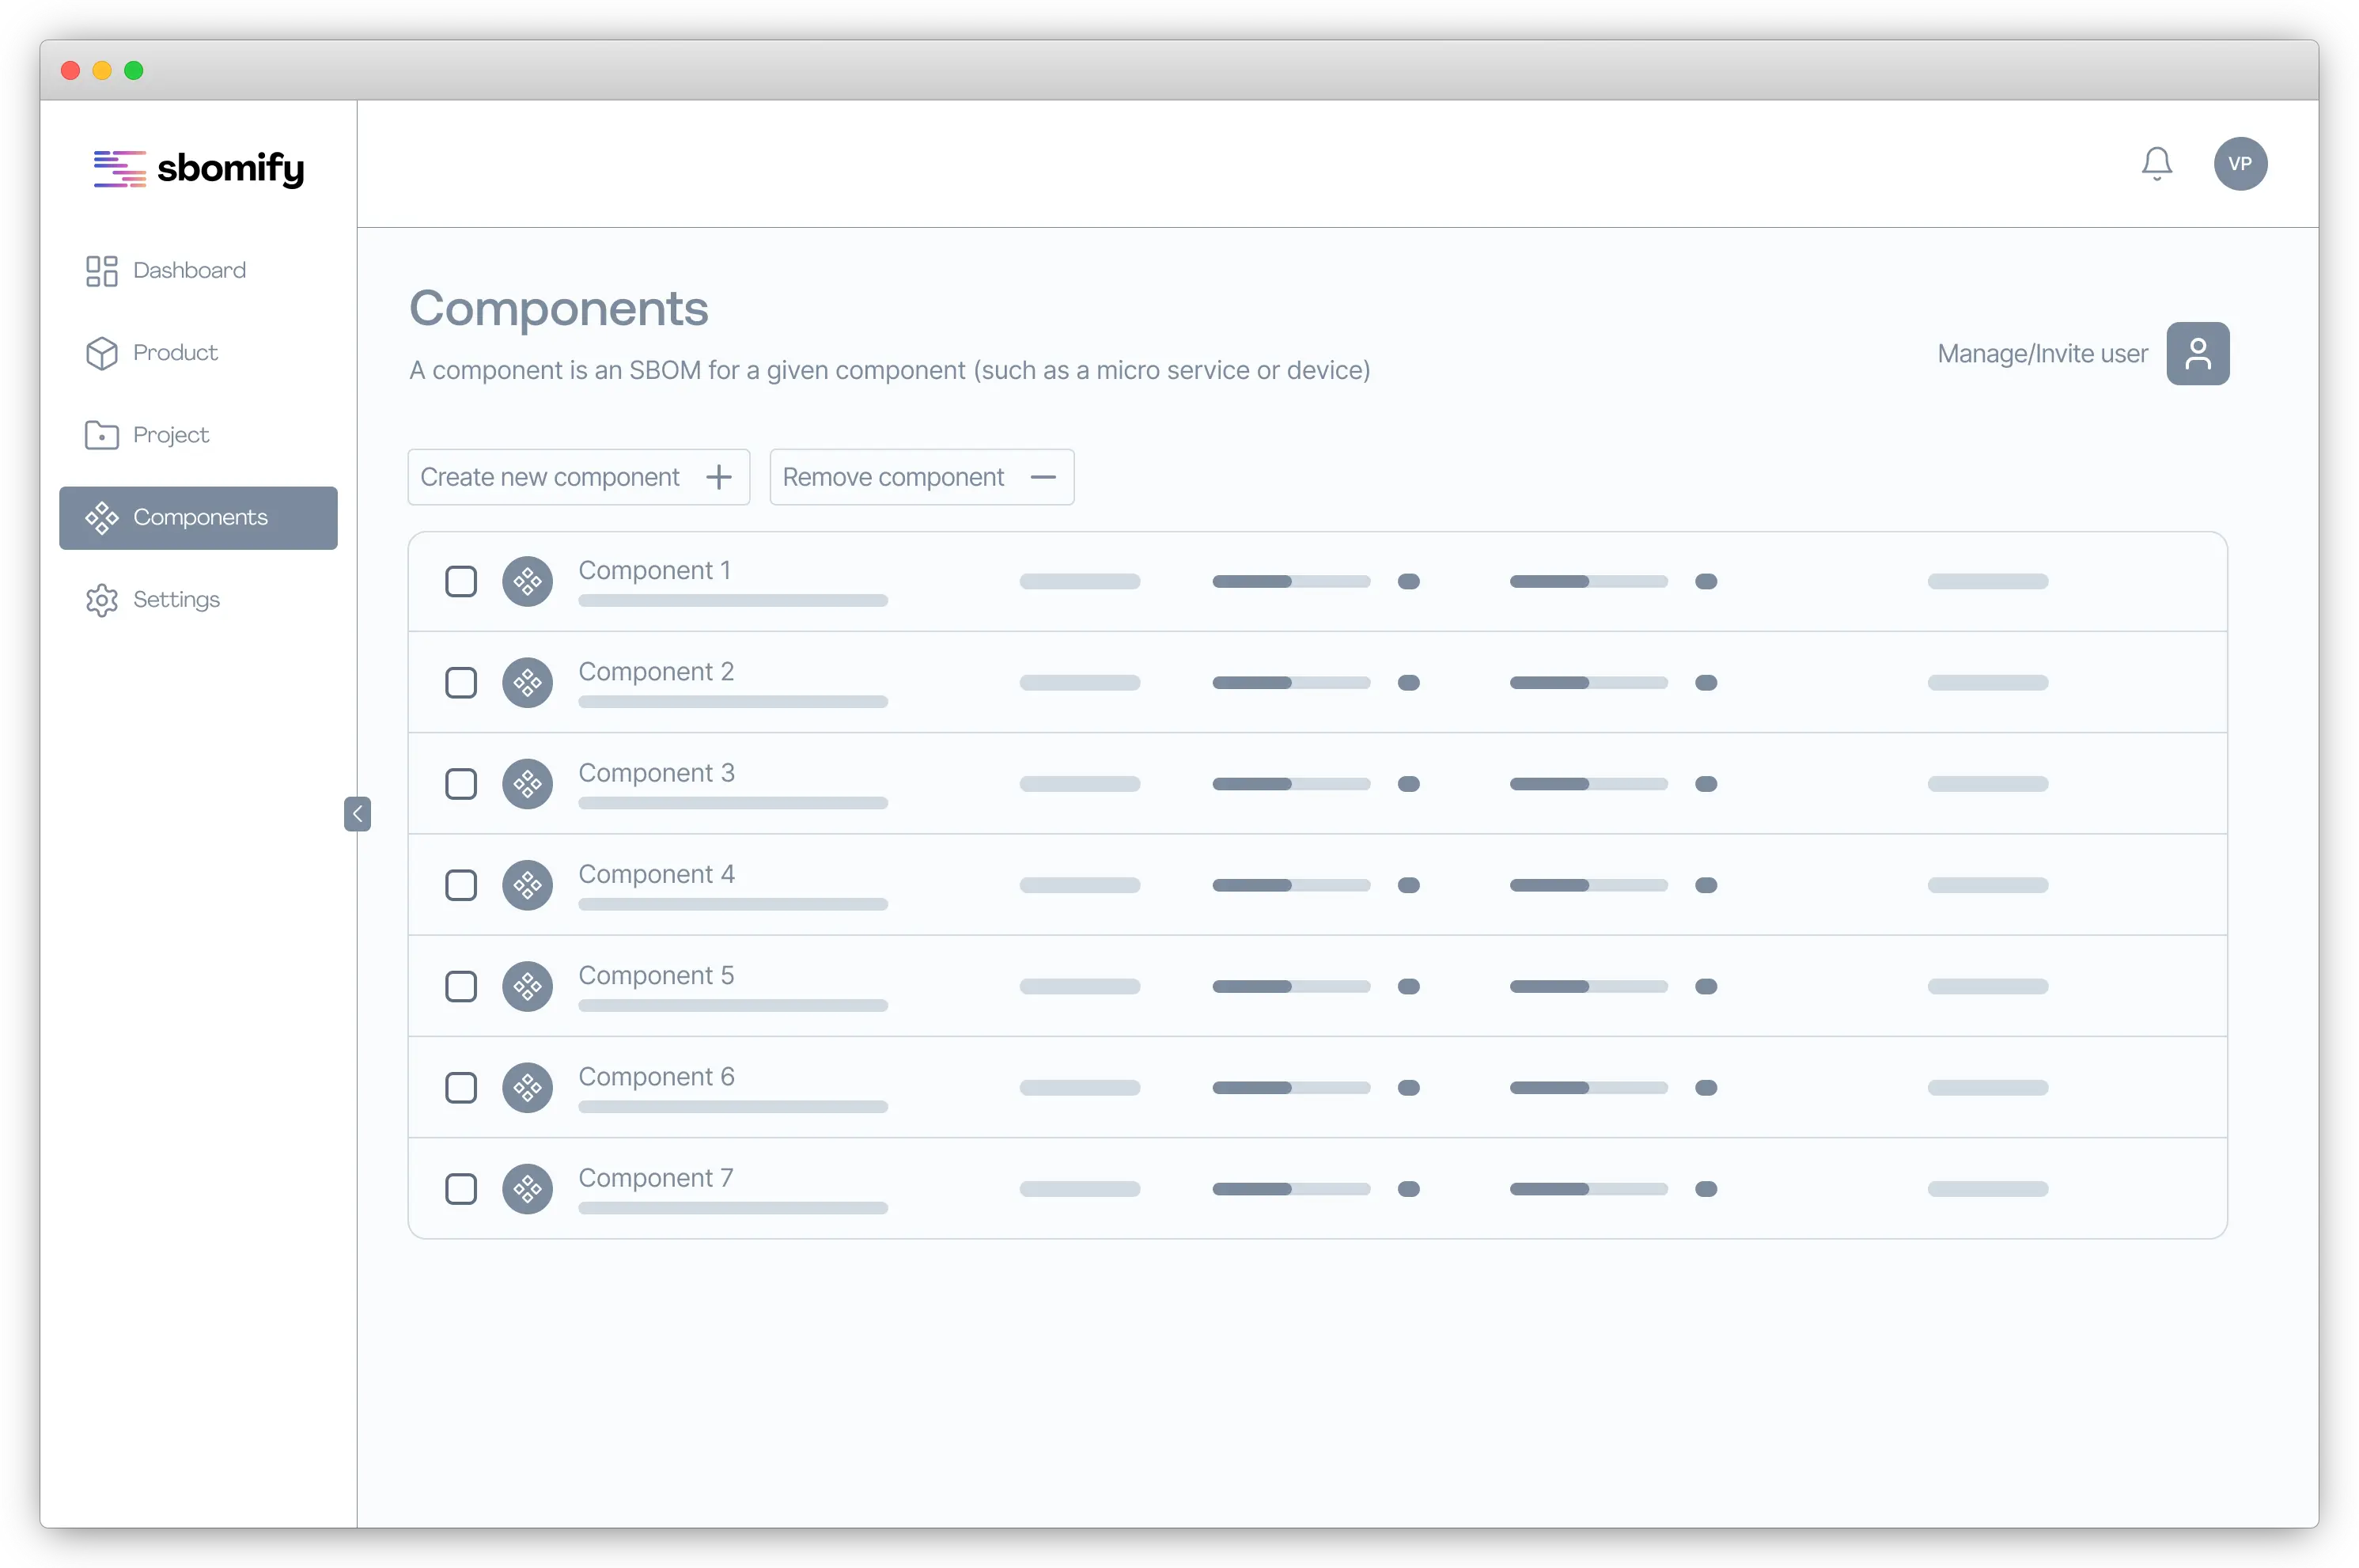Open the Component 4 name
This screenshot has height=1568, width=2359.
(x=656, y=874)
